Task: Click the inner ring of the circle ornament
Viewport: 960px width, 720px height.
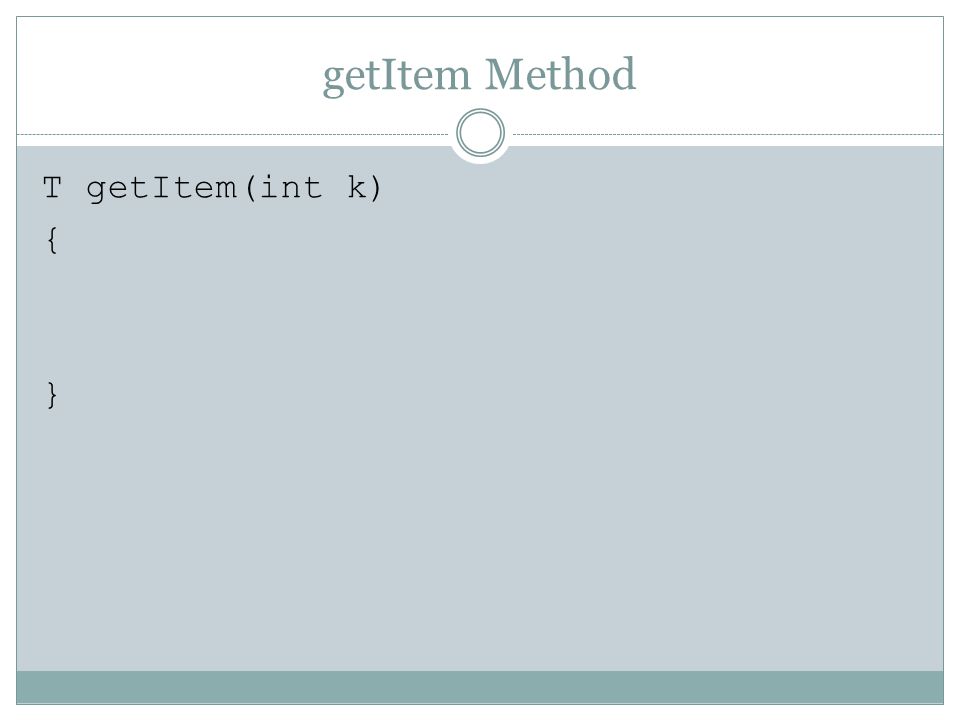Action: click(481, 132)
